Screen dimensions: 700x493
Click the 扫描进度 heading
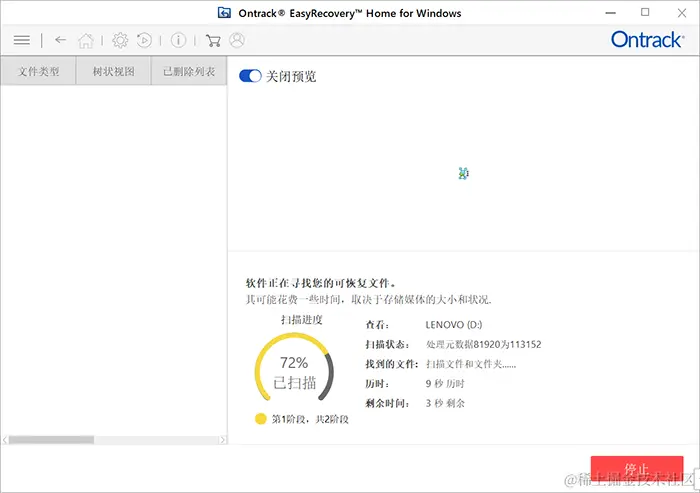[302, 320]
